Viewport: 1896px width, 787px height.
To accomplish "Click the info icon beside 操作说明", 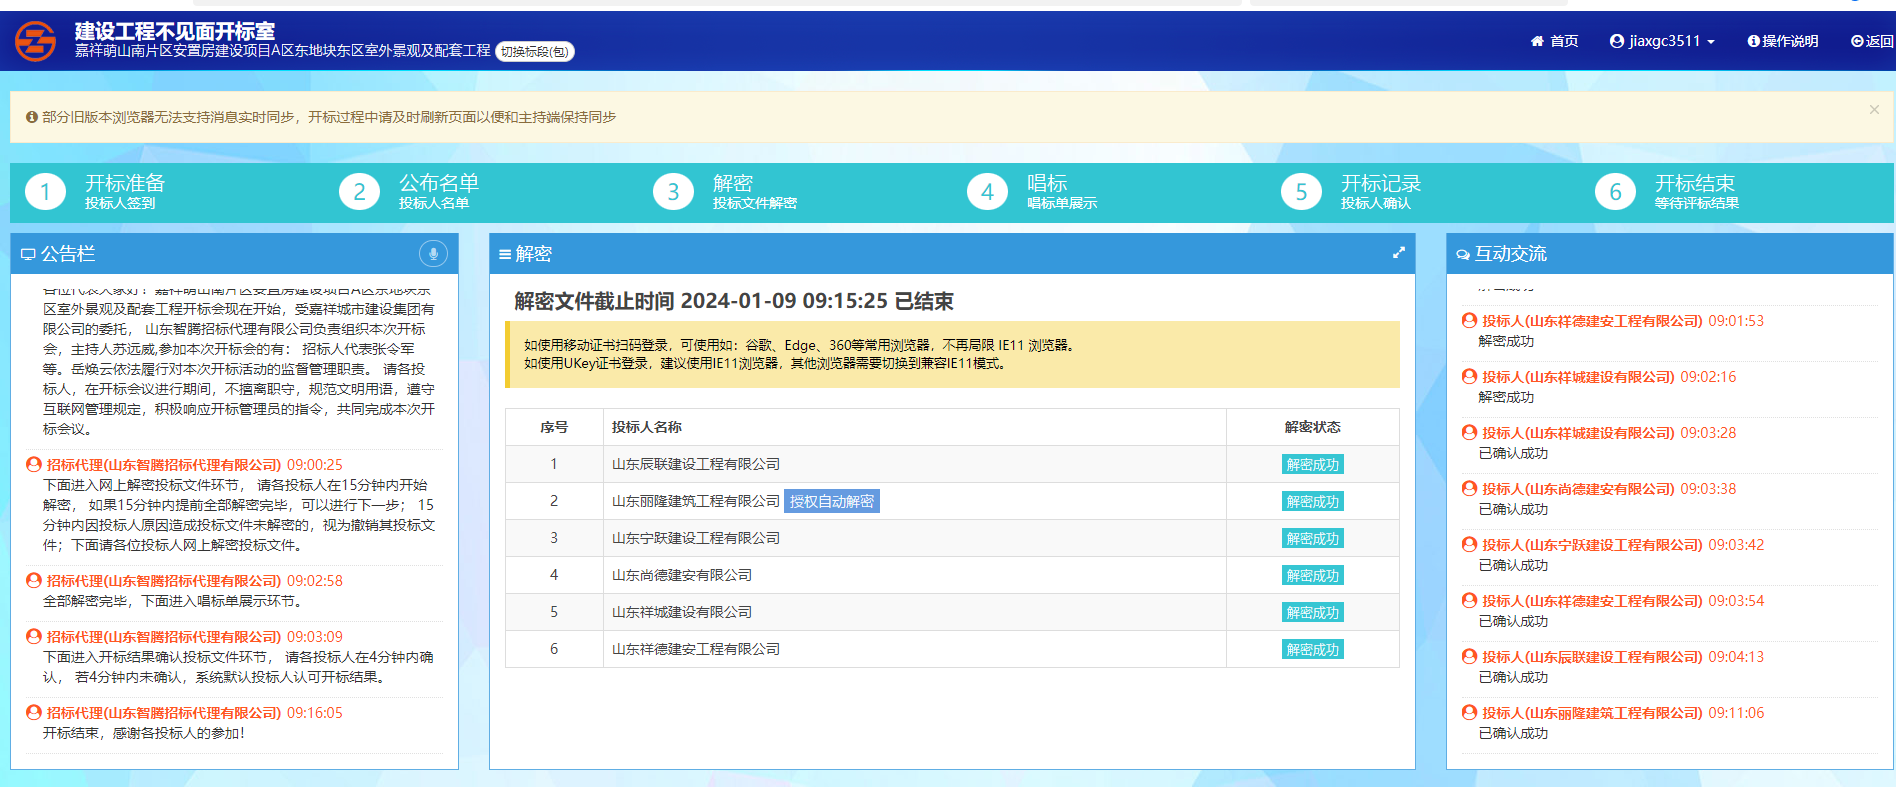I will coord(1754,41).
